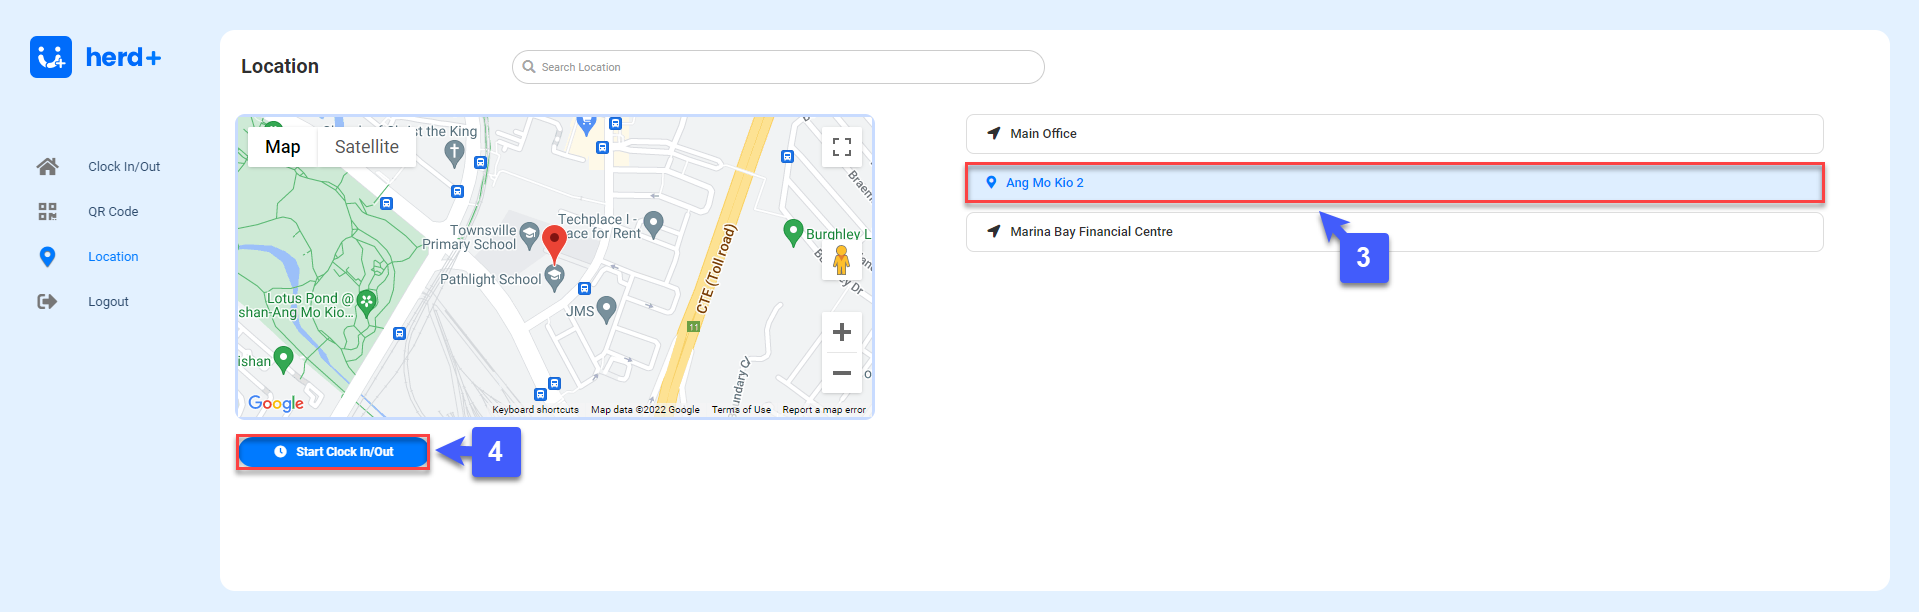
Task: Click Techplace I map pin
Action: click(654, 224)
